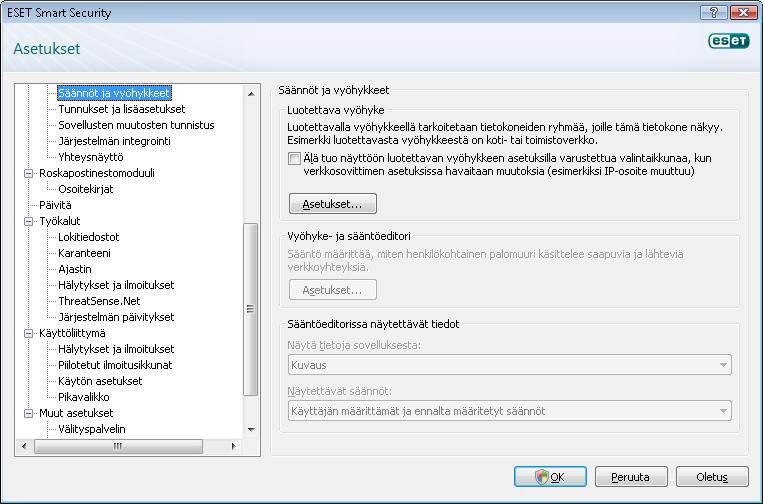This screenshot has width=763, height=504.
Task: Open Roskapostinestomoduuli settings
Action: [97, 173]
